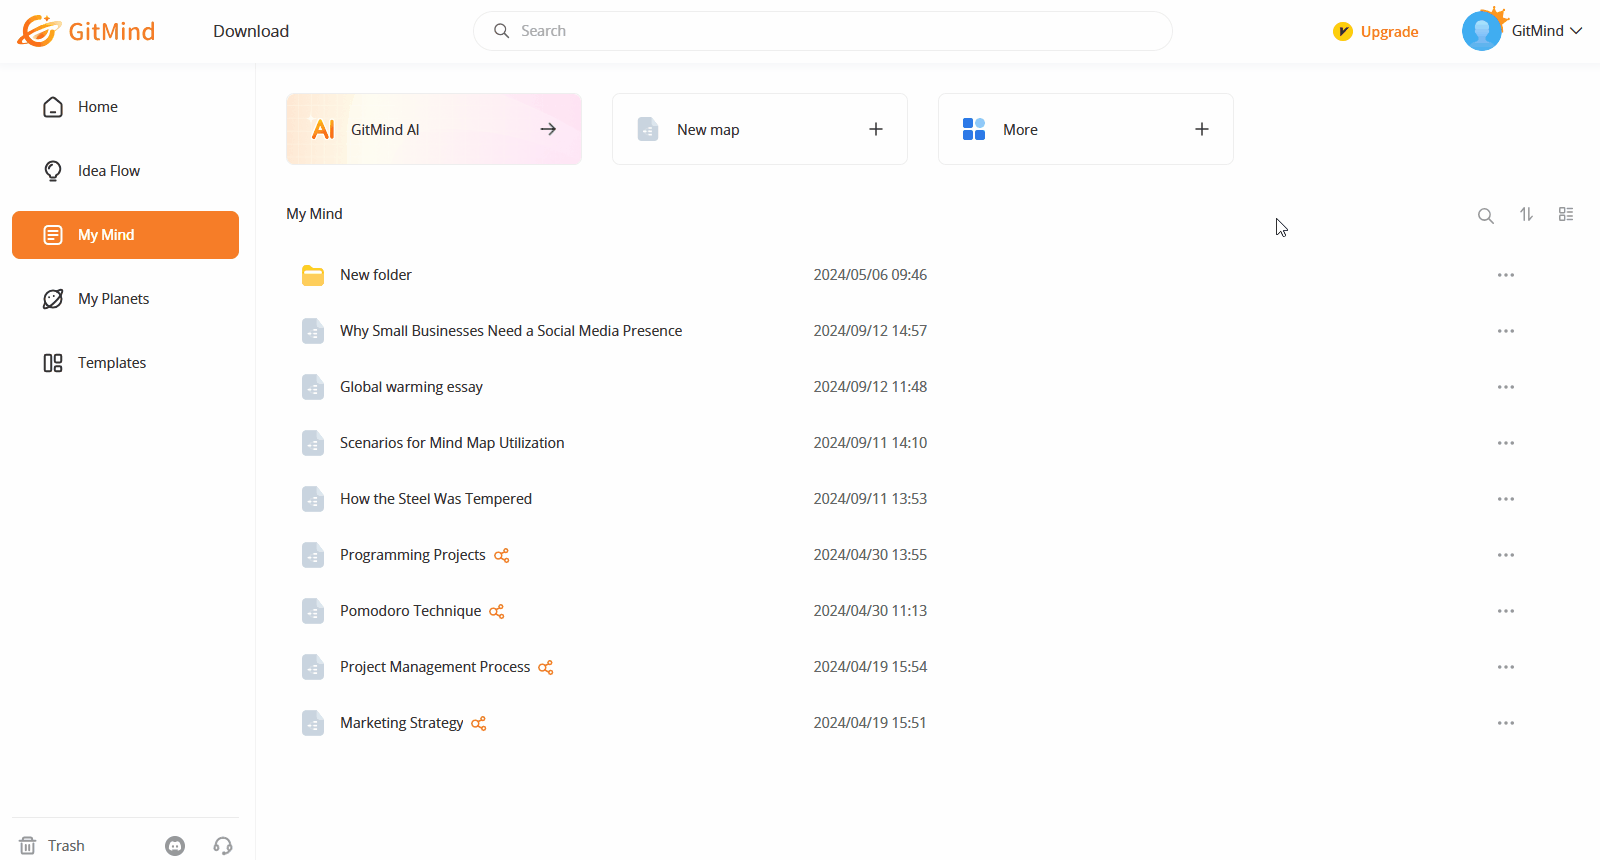Navigate to My Planets

click(113, 299)
